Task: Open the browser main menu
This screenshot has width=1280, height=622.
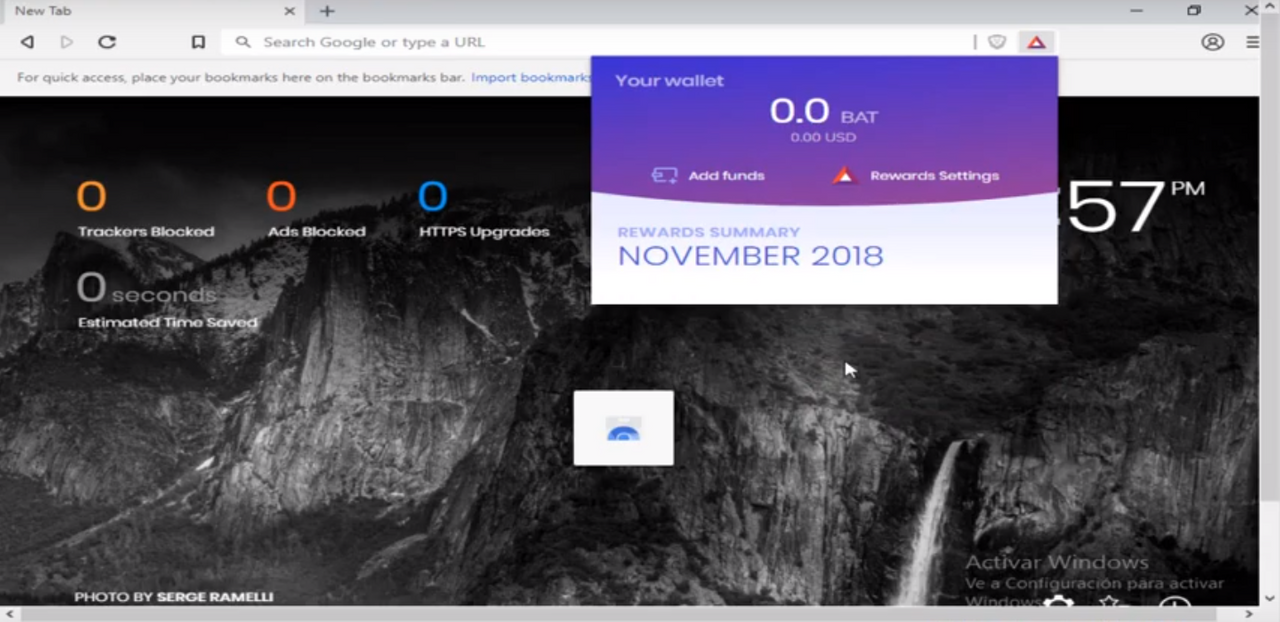Action: click(1253, 42)
